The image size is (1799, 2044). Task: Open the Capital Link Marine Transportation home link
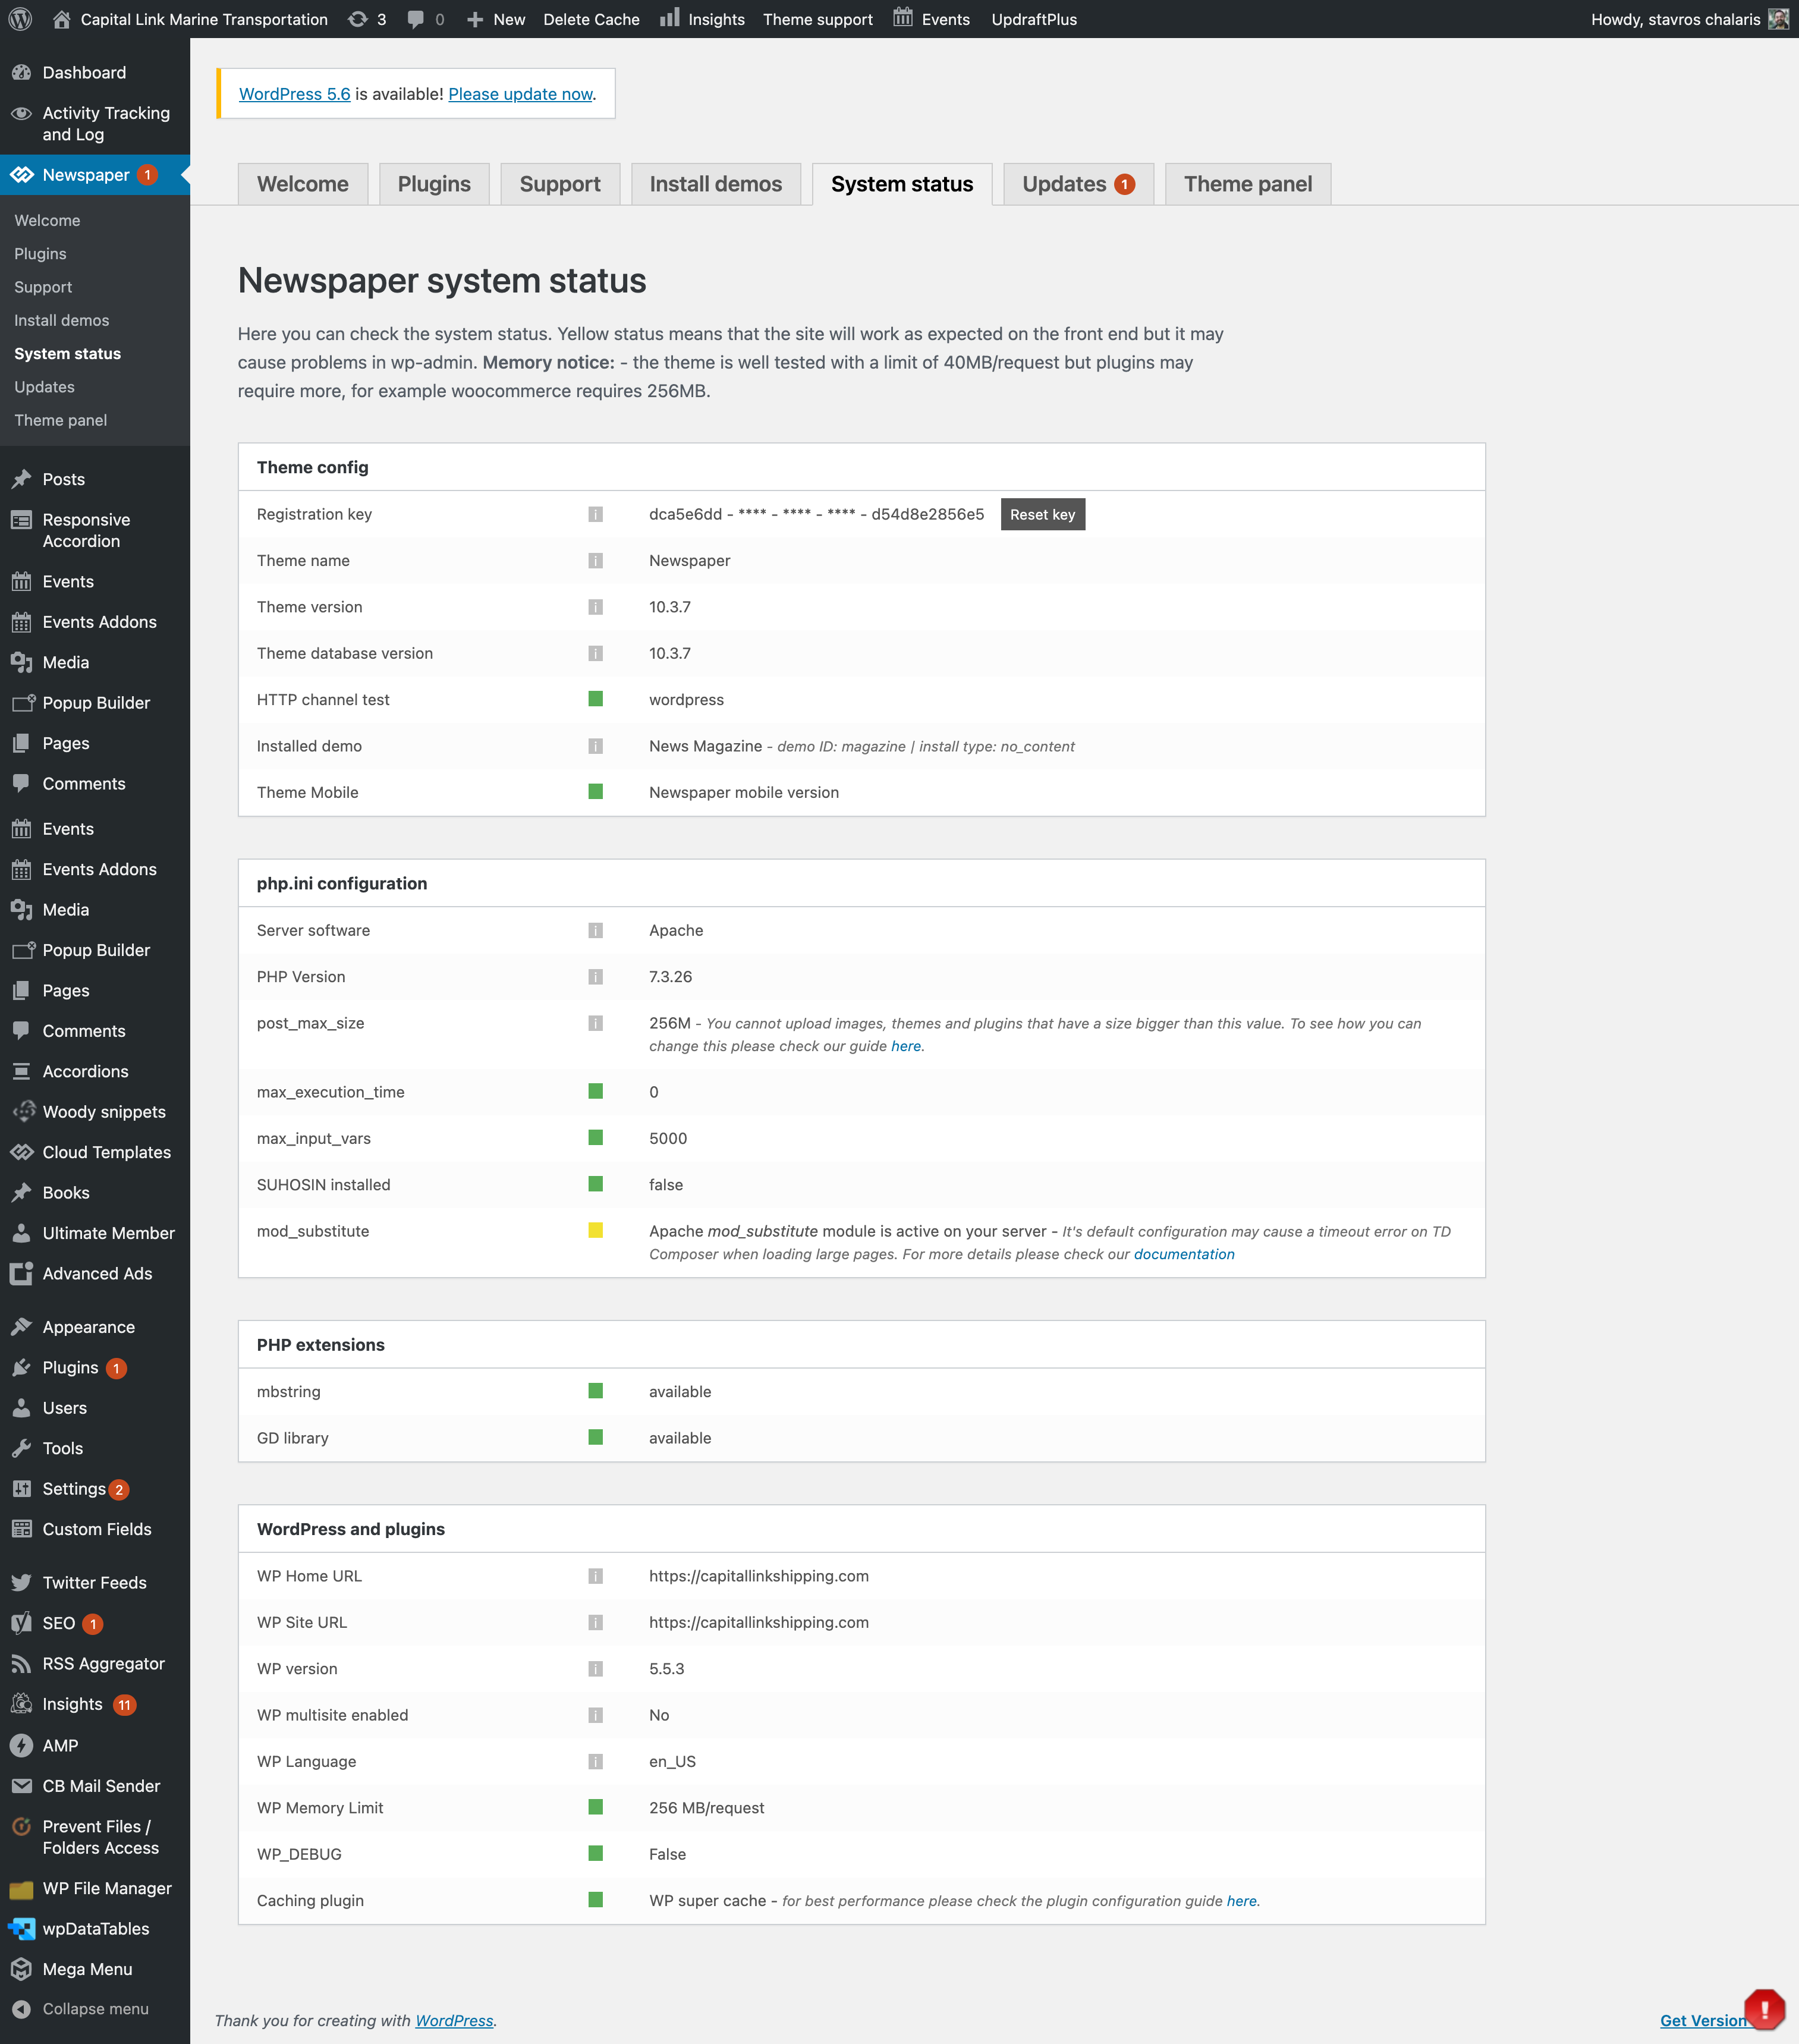[190, 19]
